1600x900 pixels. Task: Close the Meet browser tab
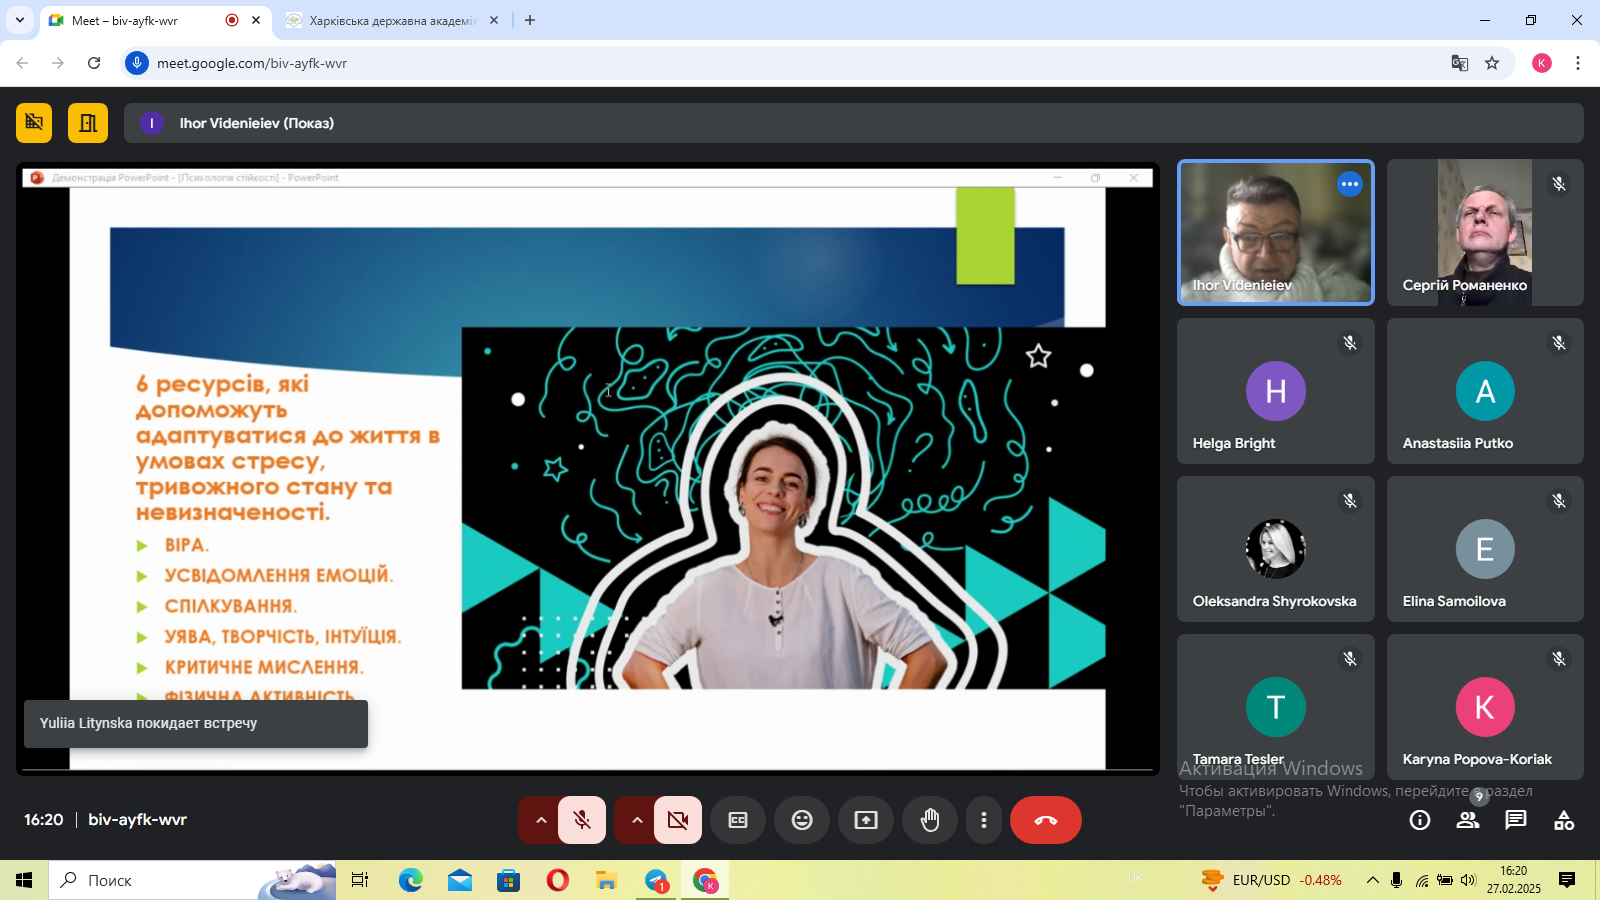point(256,20)
